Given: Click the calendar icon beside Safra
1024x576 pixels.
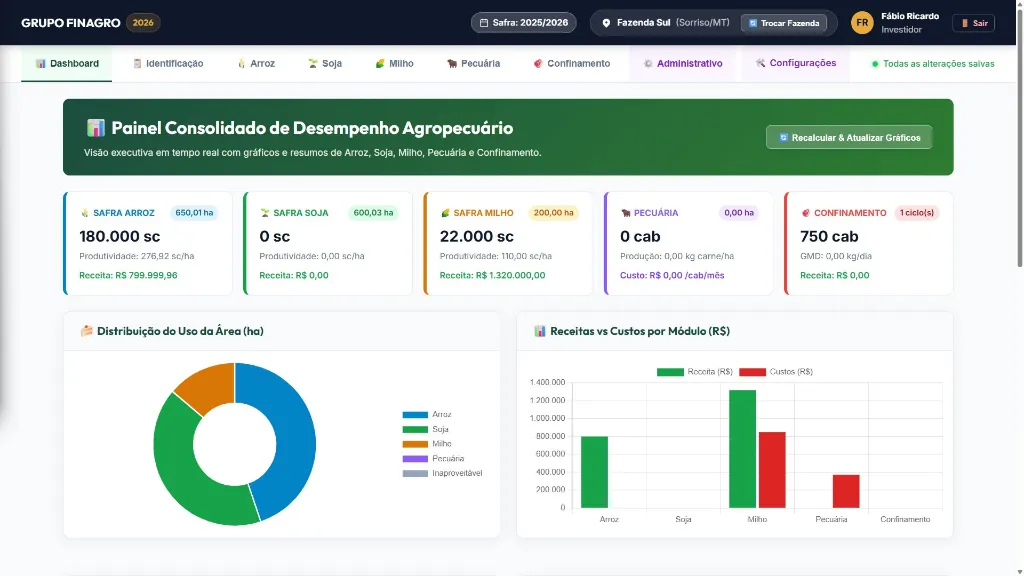Looking at the screenshot, I should [x=484, y=23].
